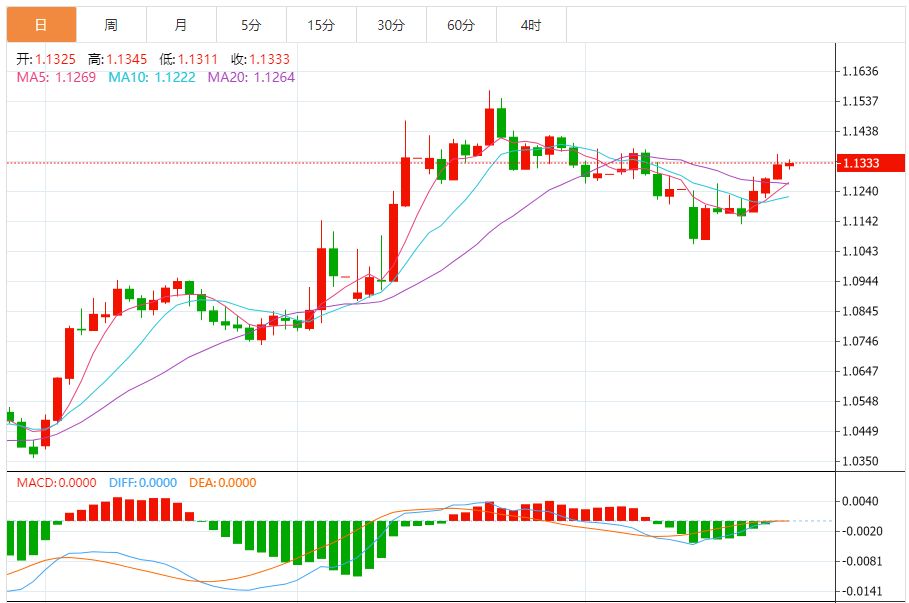Click the 1.0647 price axis label
Image resolution: width=909 pixels, height=603 pixels.
pyautogui.click(x=860, y=371)
